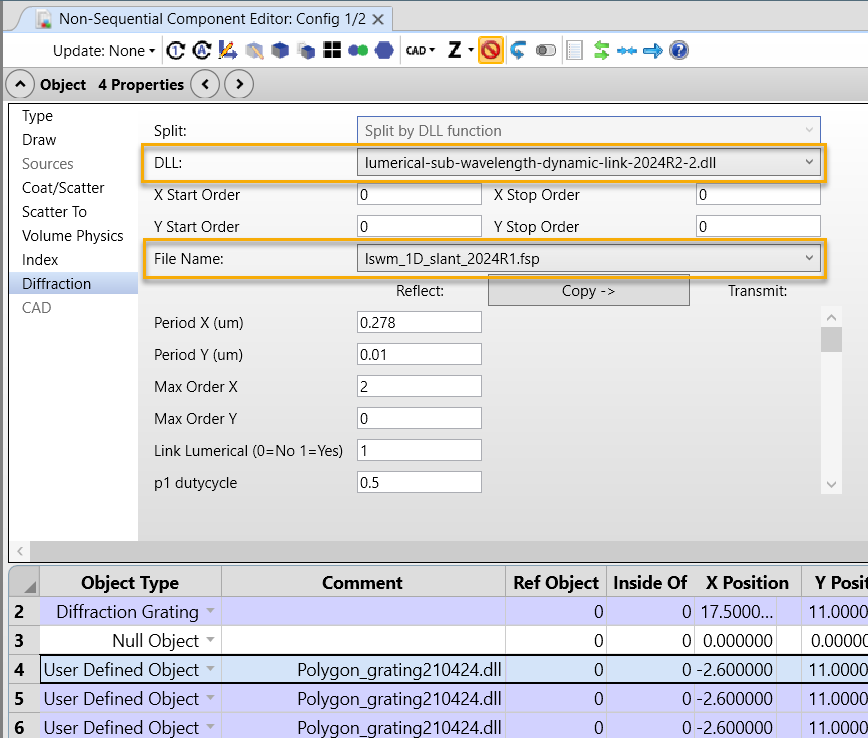The width and height of the screenshot is (868, 738).
Task: Click the Update once icon with number 1
Action: click(x=176, y=51)
